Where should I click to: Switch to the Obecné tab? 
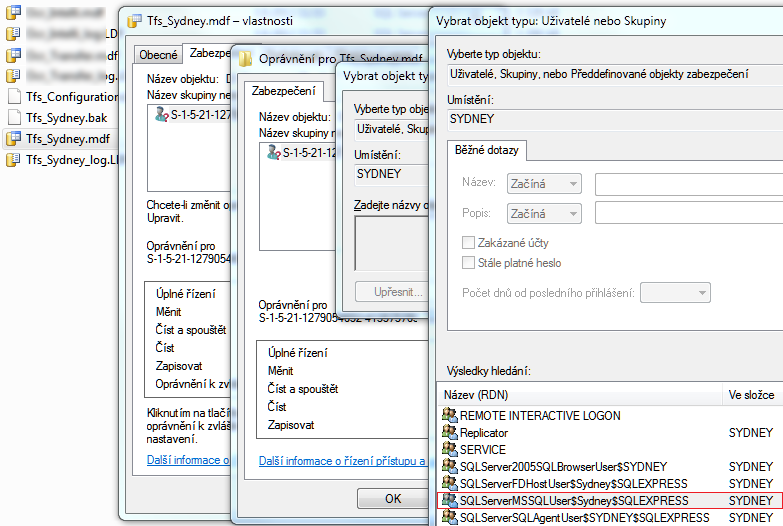(x=158, y=55)
